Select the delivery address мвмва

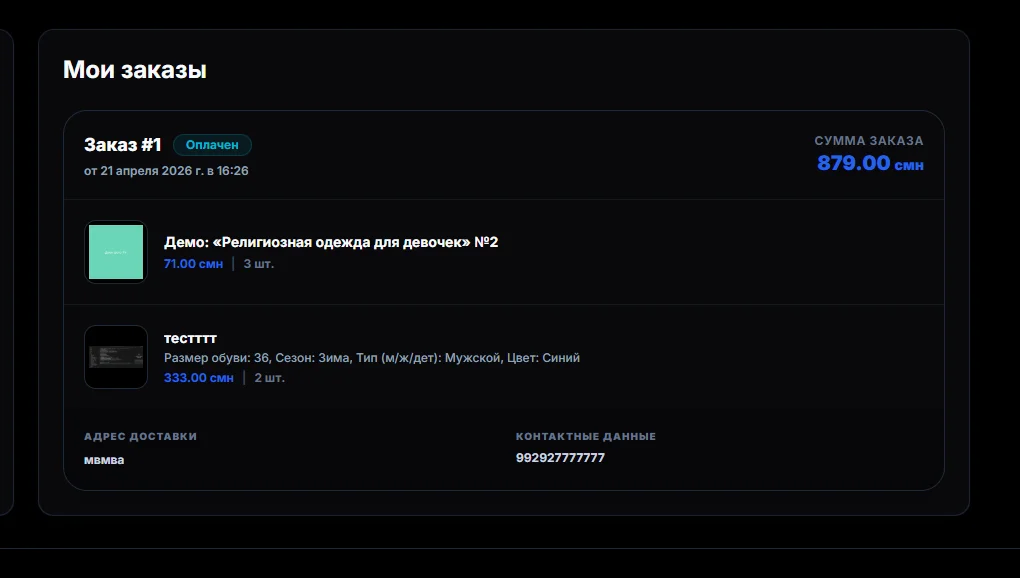104,460
